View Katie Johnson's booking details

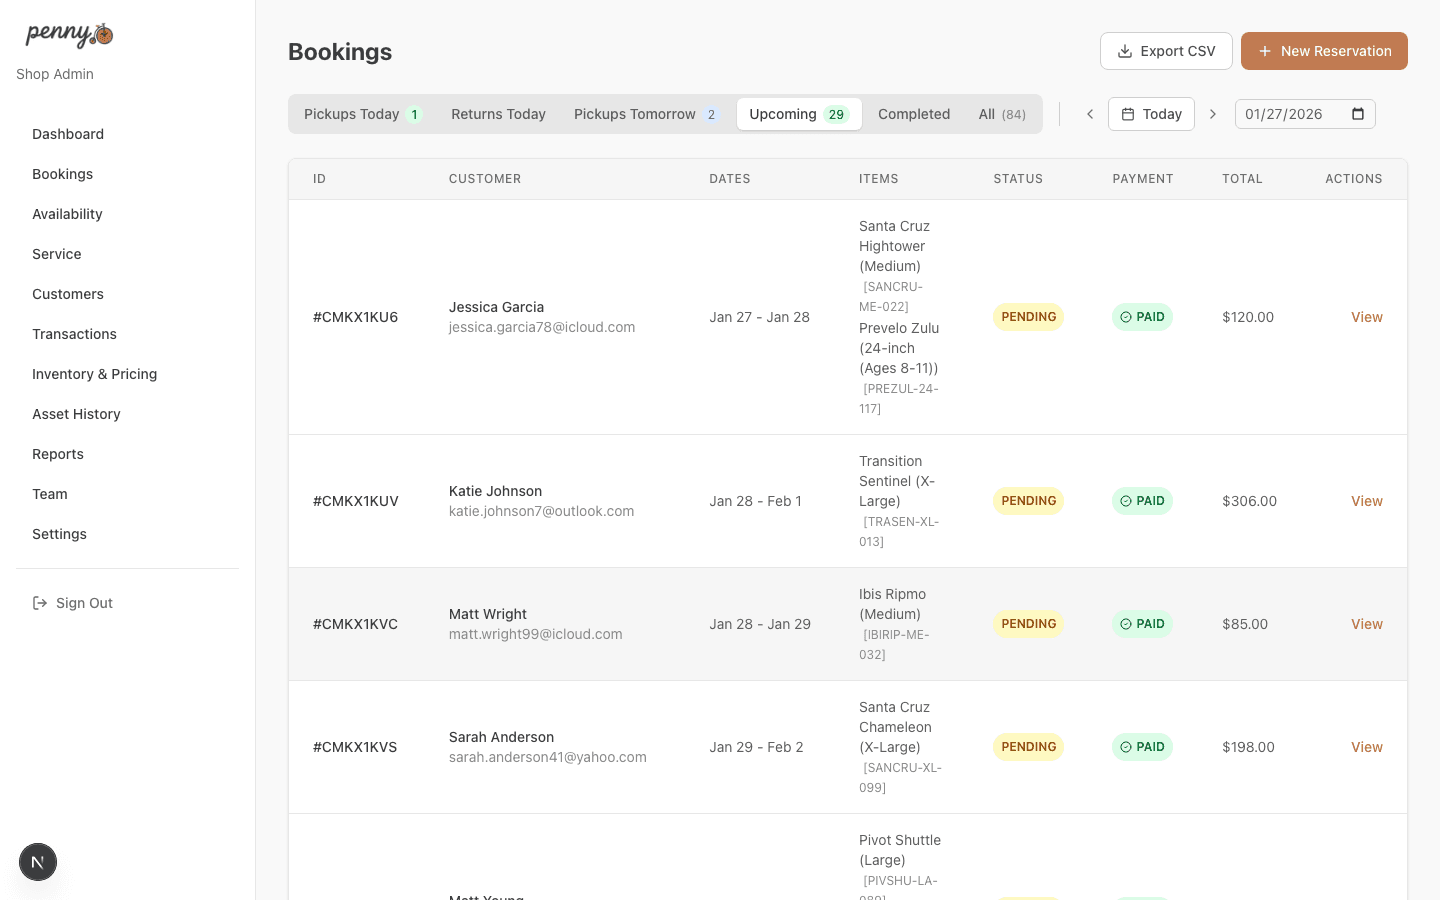pos(1366,501)
